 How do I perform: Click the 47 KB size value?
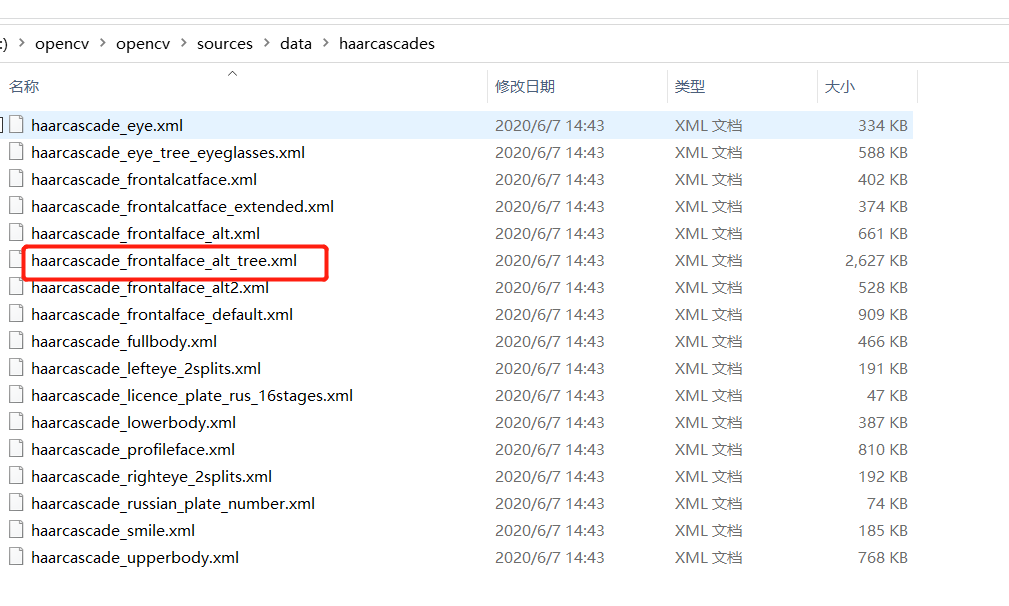(887, 396)
